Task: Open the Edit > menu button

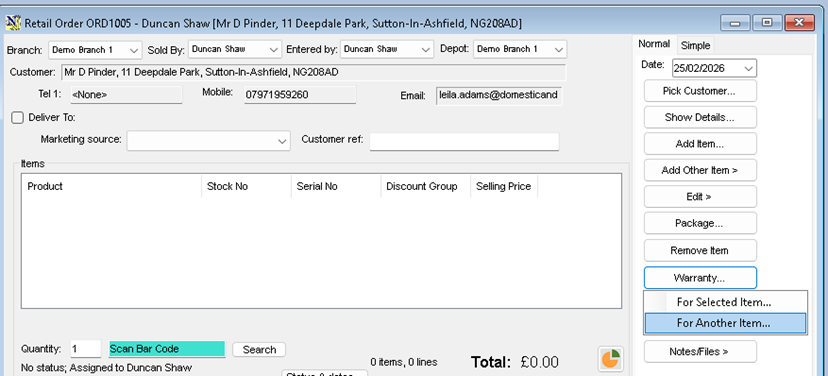Action: 700,196
